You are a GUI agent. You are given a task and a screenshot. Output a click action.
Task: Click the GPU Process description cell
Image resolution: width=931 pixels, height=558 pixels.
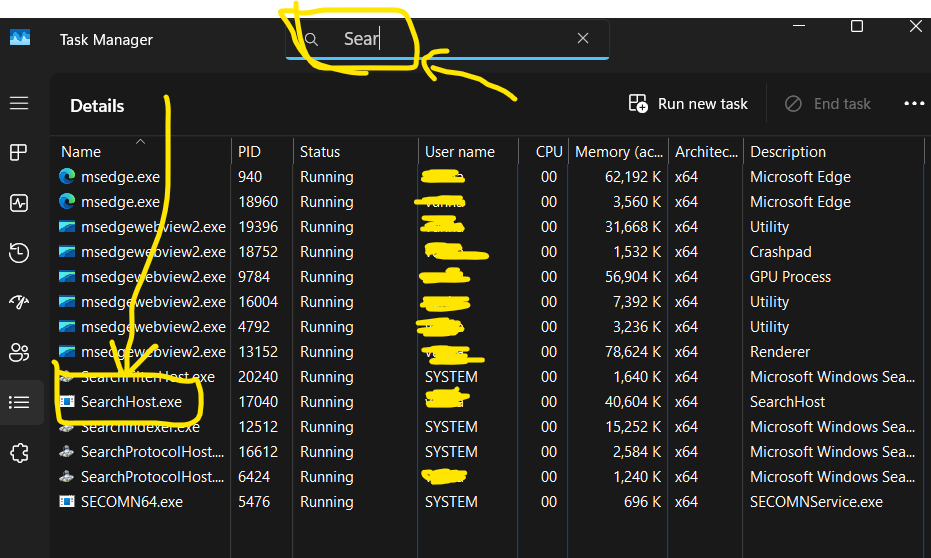(790, 277)
